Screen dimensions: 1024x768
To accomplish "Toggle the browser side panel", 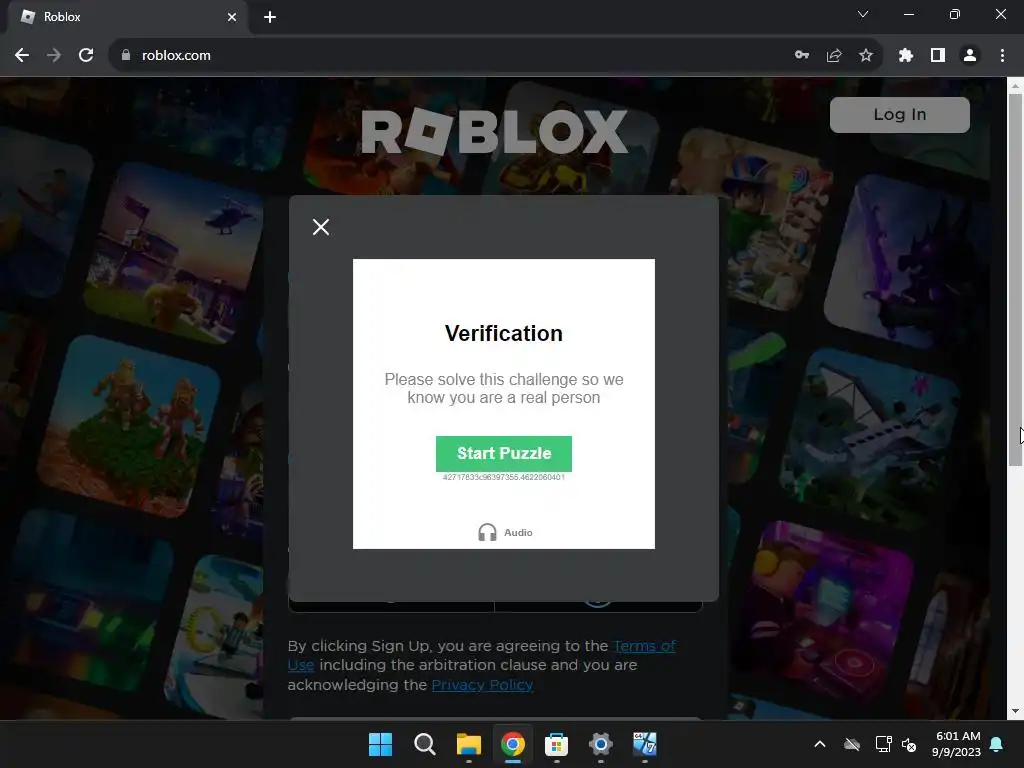I will [938, 56].
